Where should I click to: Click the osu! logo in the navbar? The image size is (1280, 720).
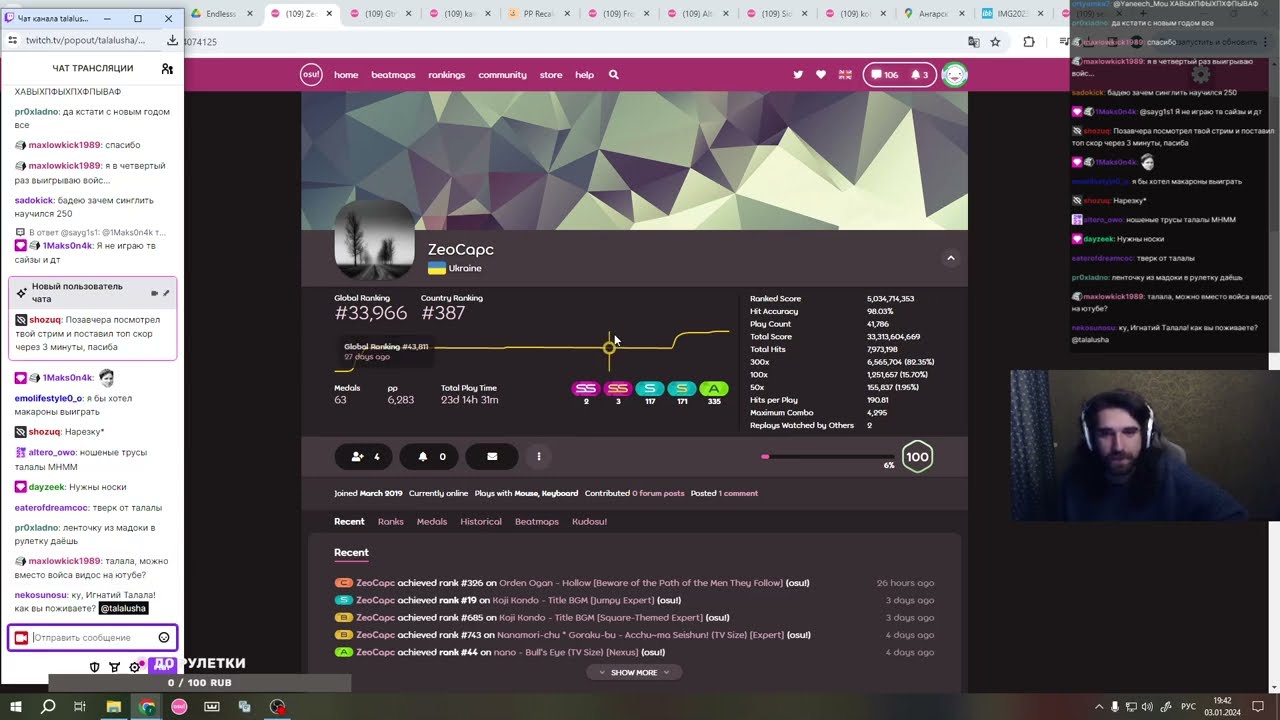click(311, 75)
